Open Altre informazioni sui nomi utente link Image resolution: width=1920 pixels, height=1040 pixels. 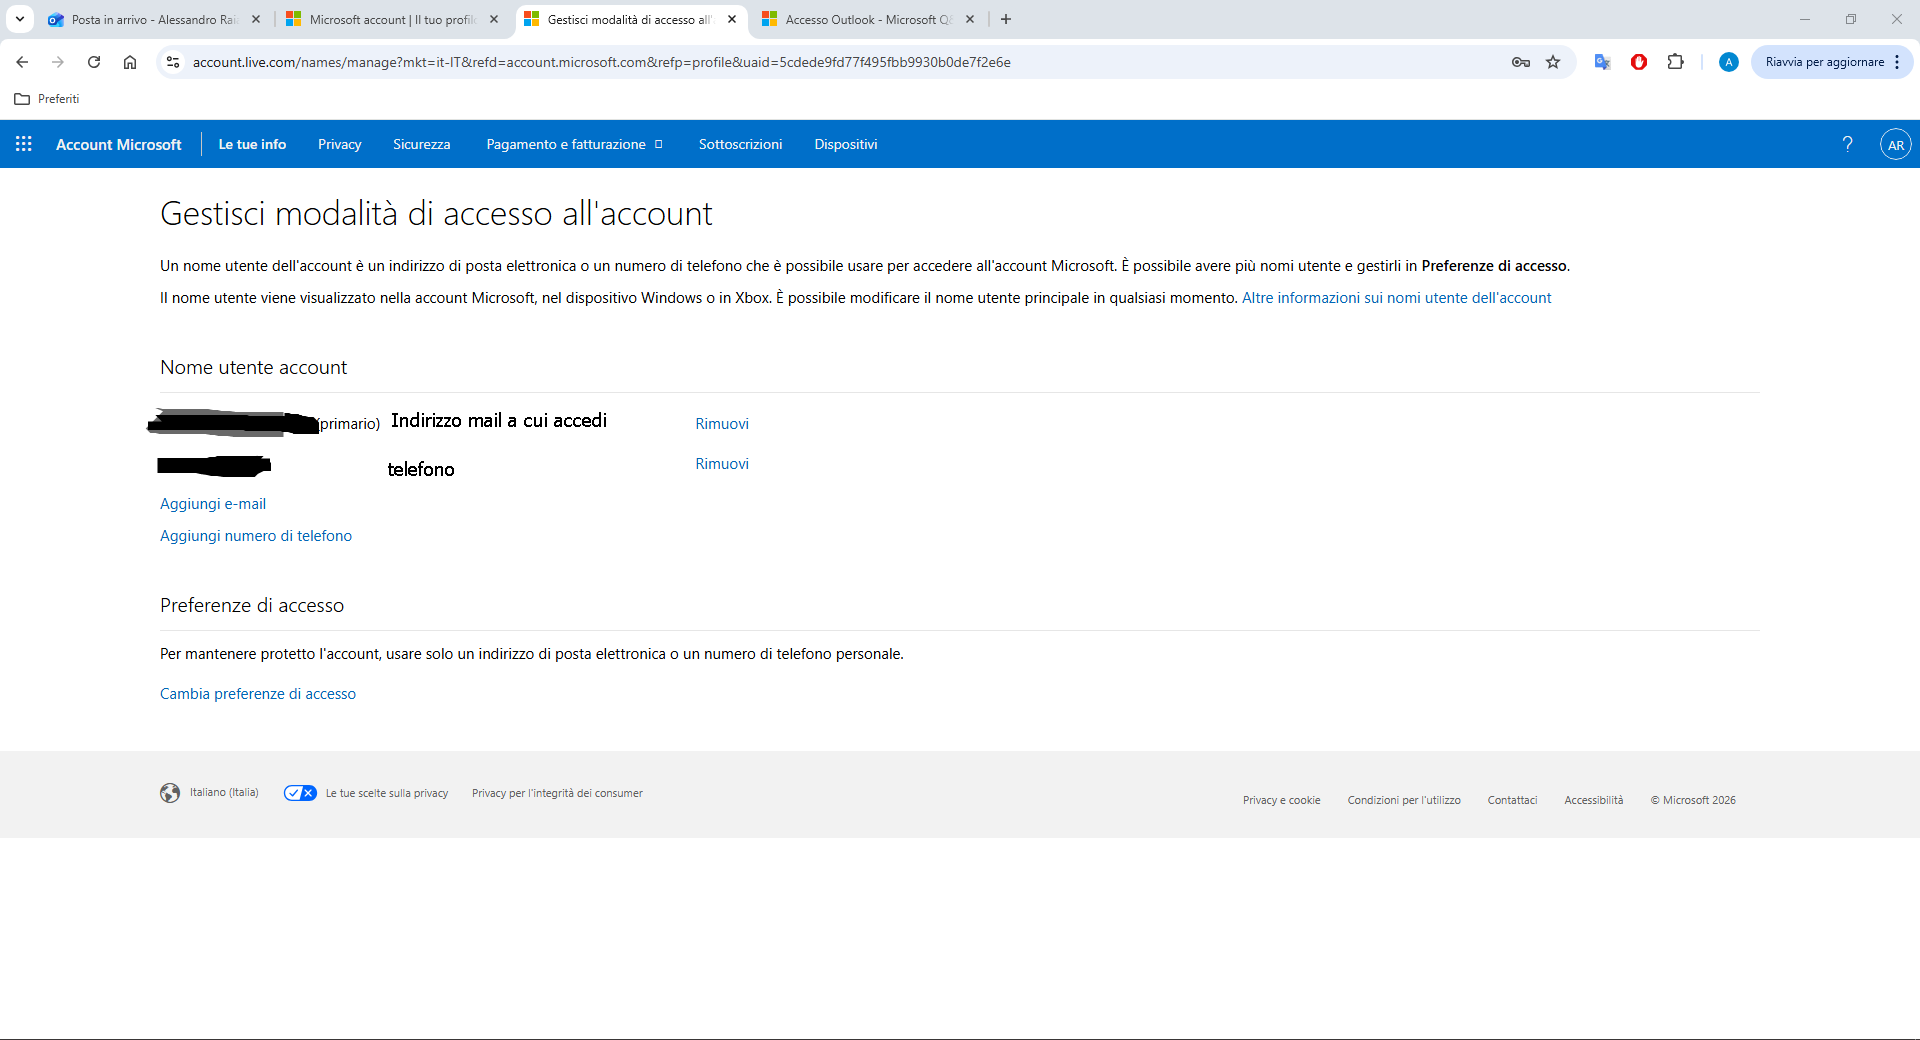(1397, 298)
